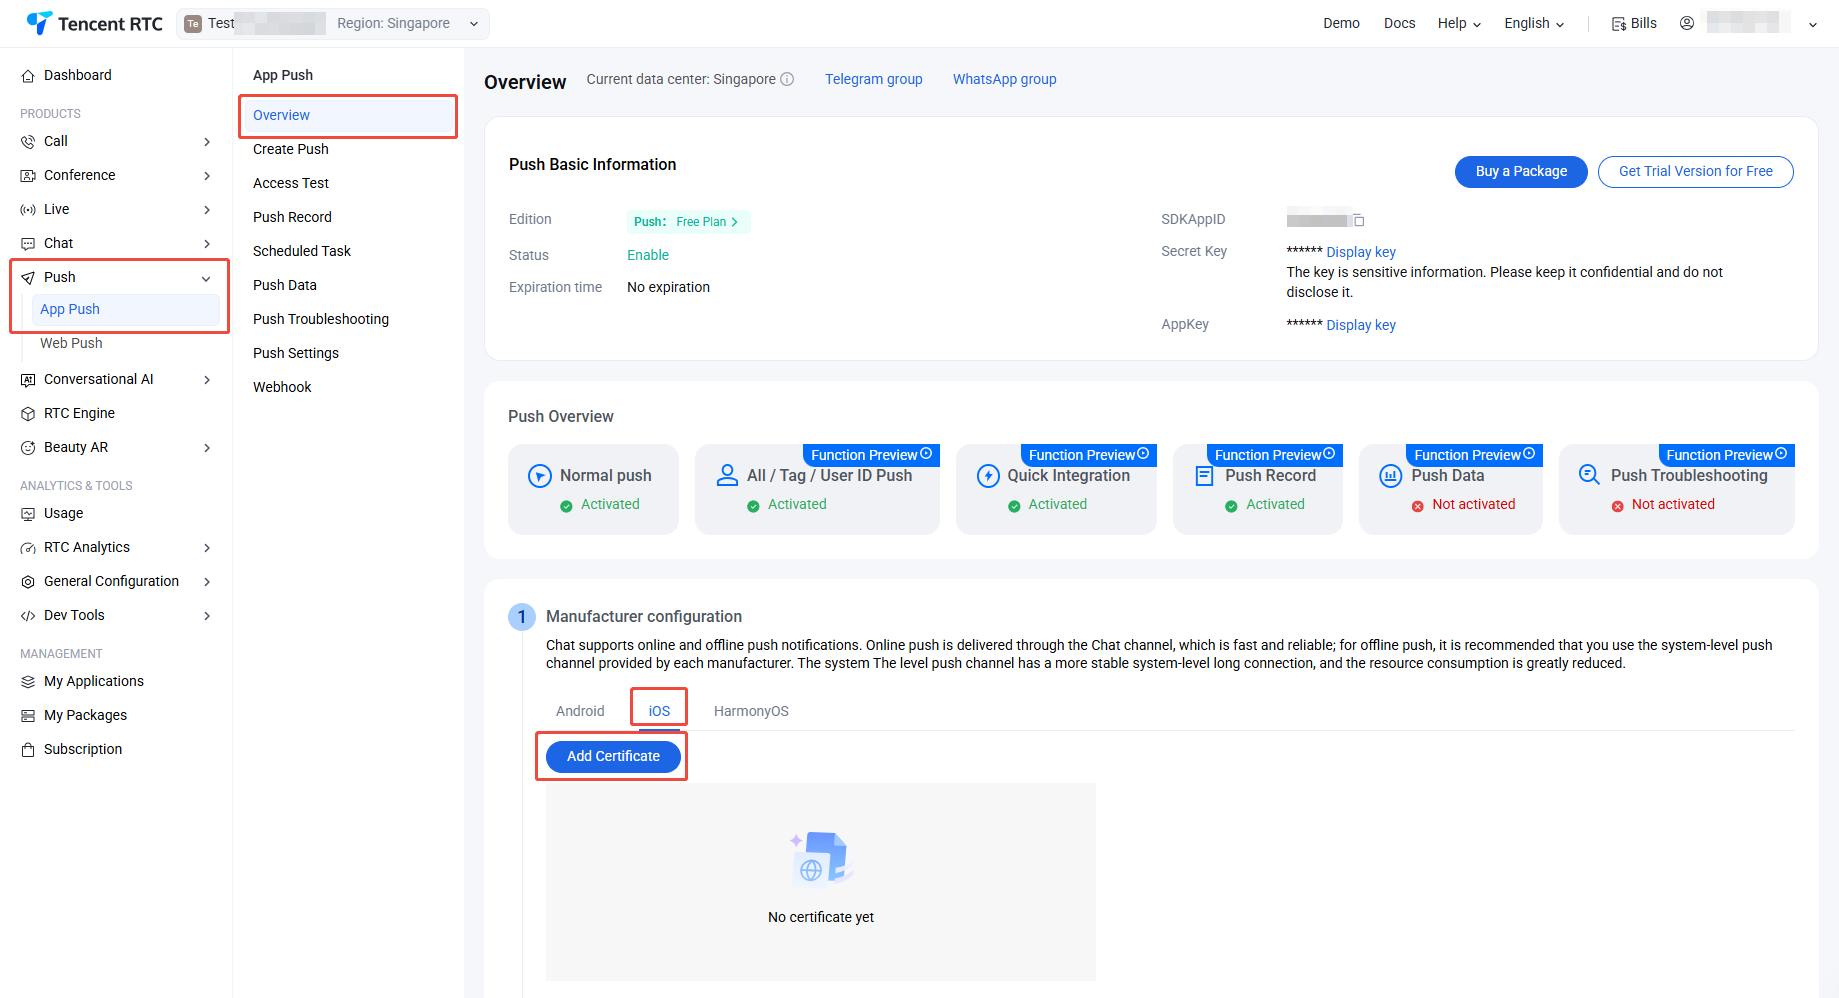The width and height of the screenshot is (1839, 998).
Task: Open the Demo link in header
Action: (x=1341, y=23)
